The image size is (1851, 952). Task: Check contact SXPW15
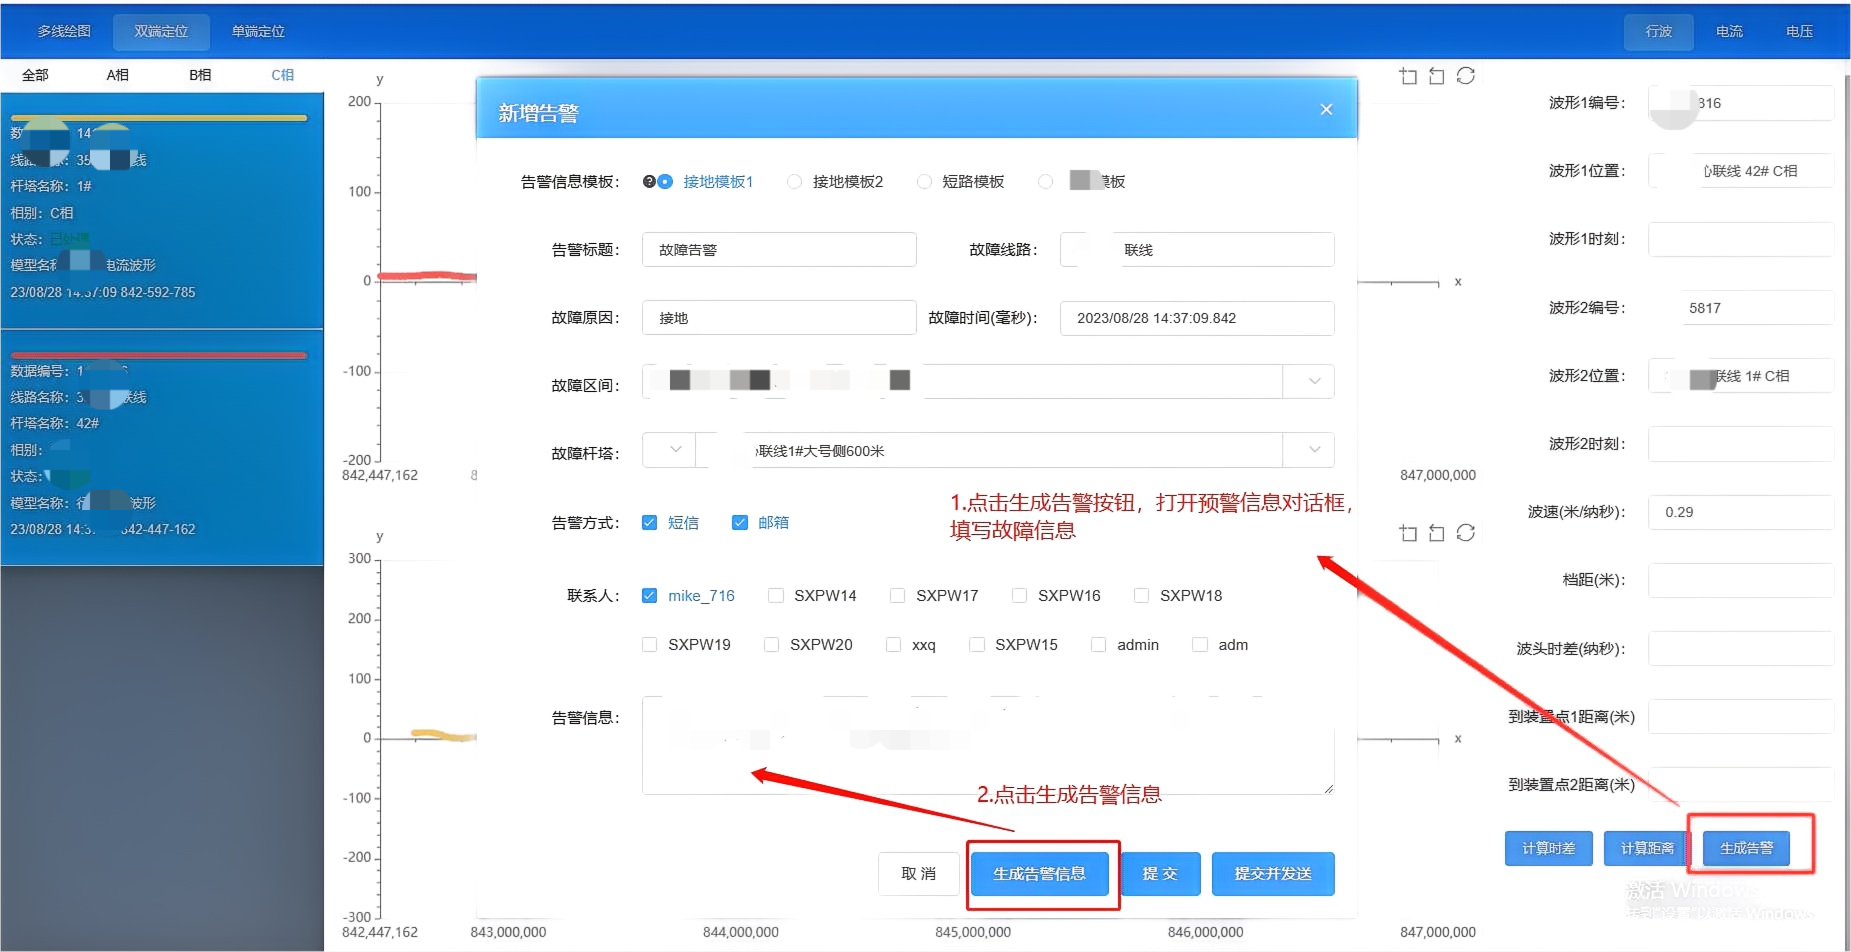tap(976, 644)
